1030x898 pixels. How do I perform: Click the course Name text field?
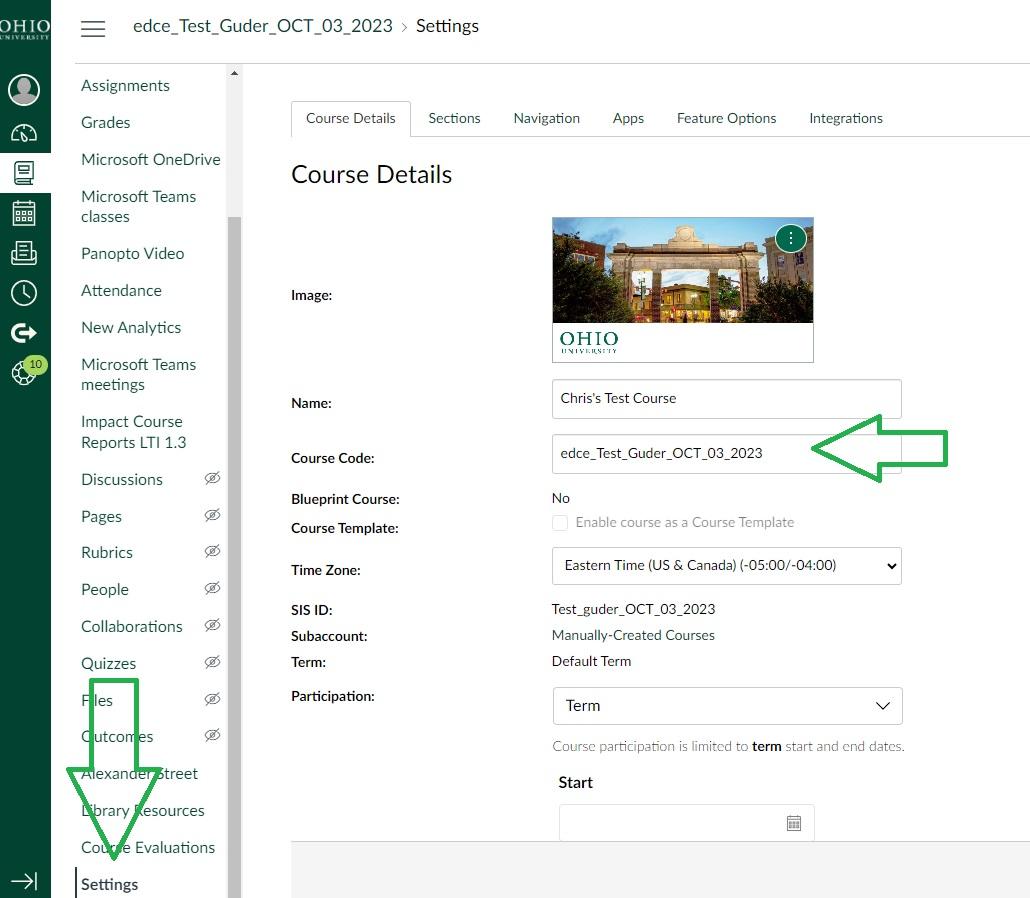726,398
